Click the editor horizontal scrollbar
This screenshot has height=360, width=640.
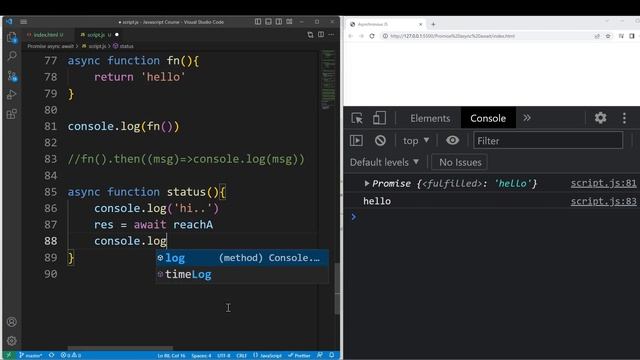(120, 348)
